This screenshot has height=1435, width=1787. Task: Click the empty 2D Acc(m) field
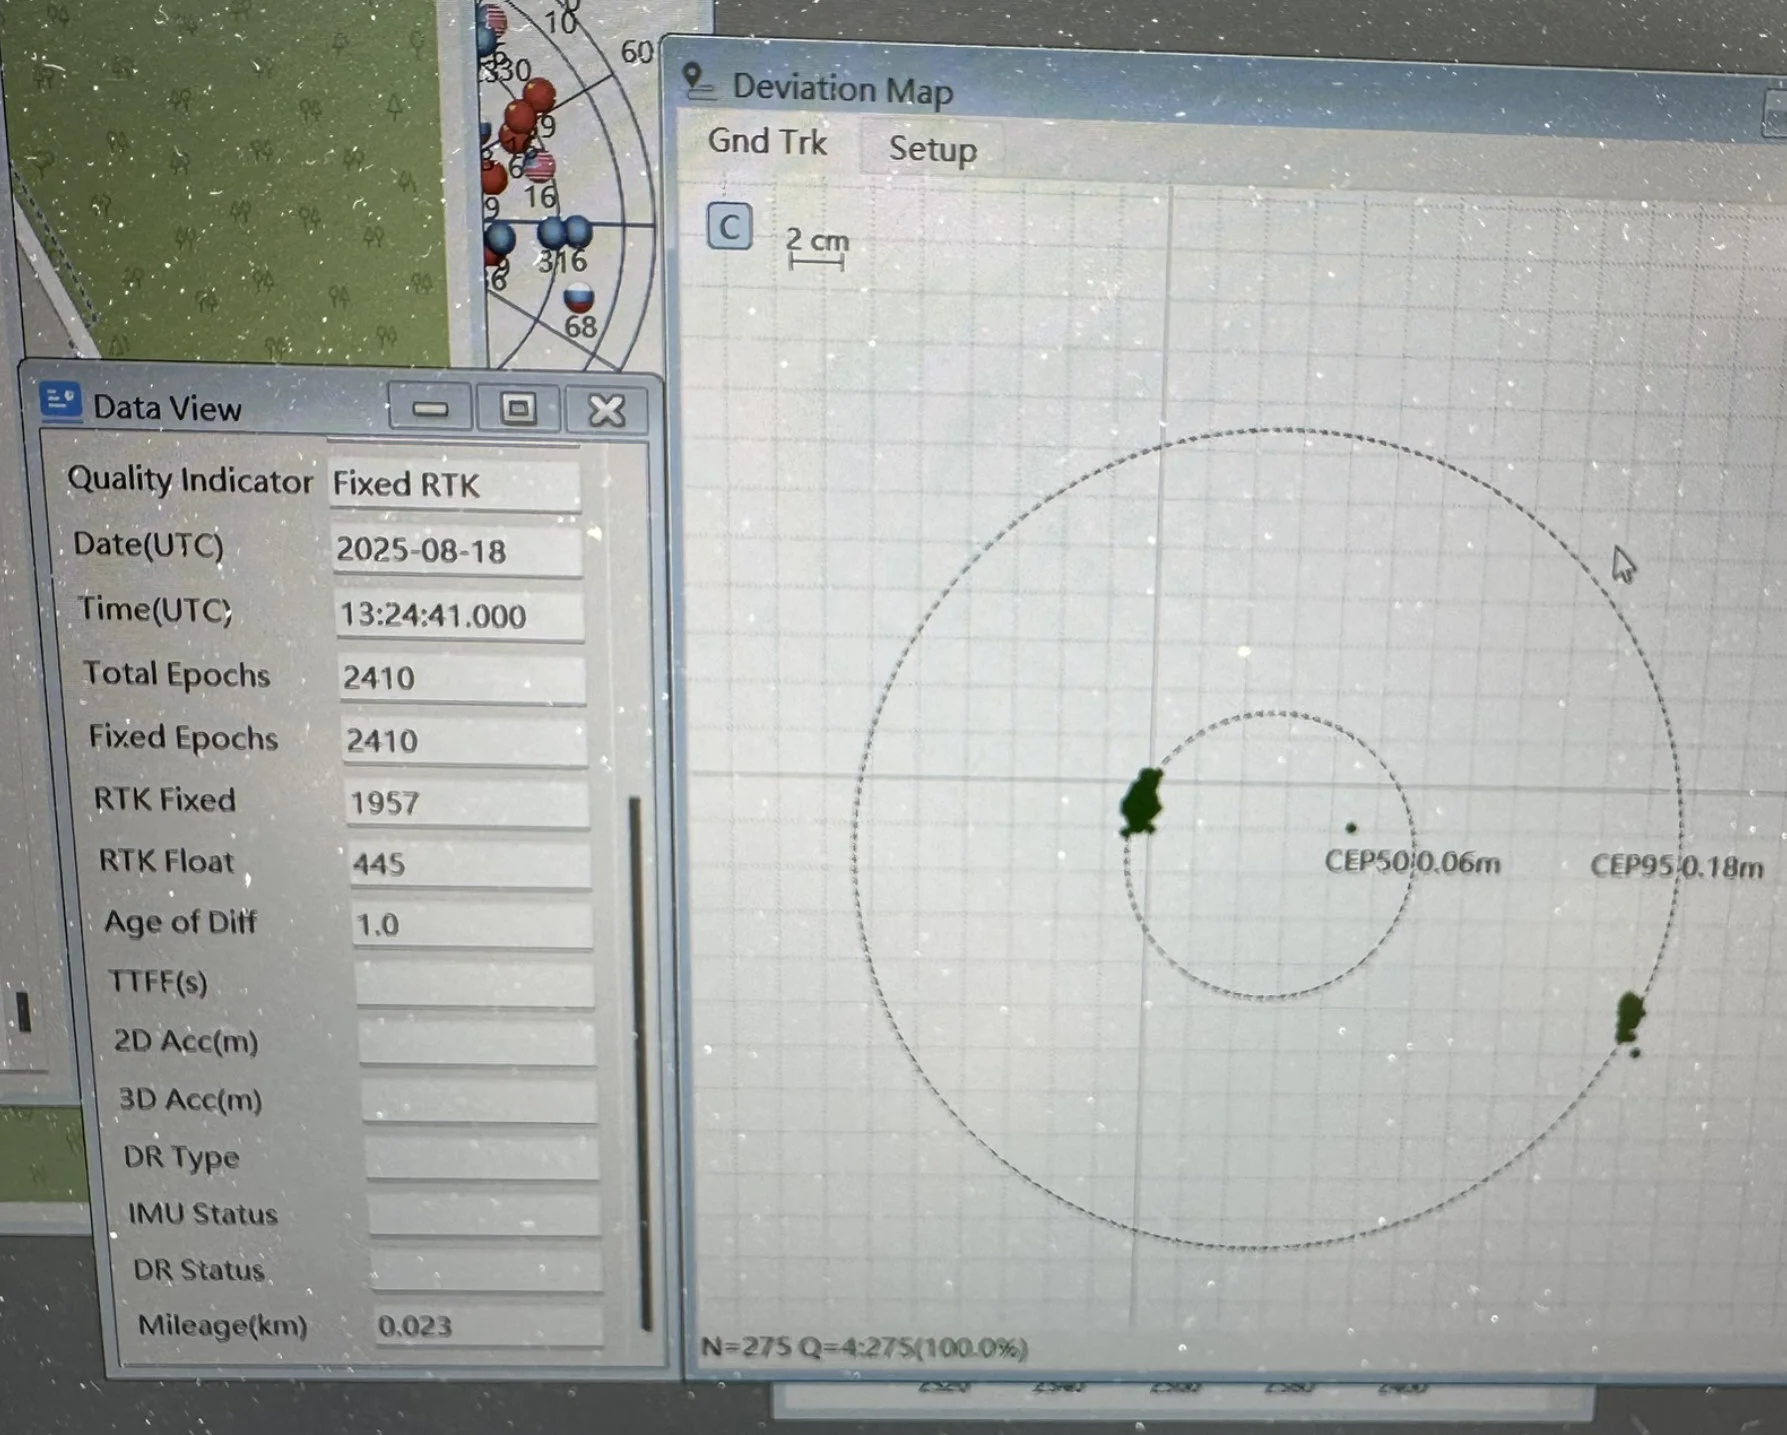pos(477,1042)
